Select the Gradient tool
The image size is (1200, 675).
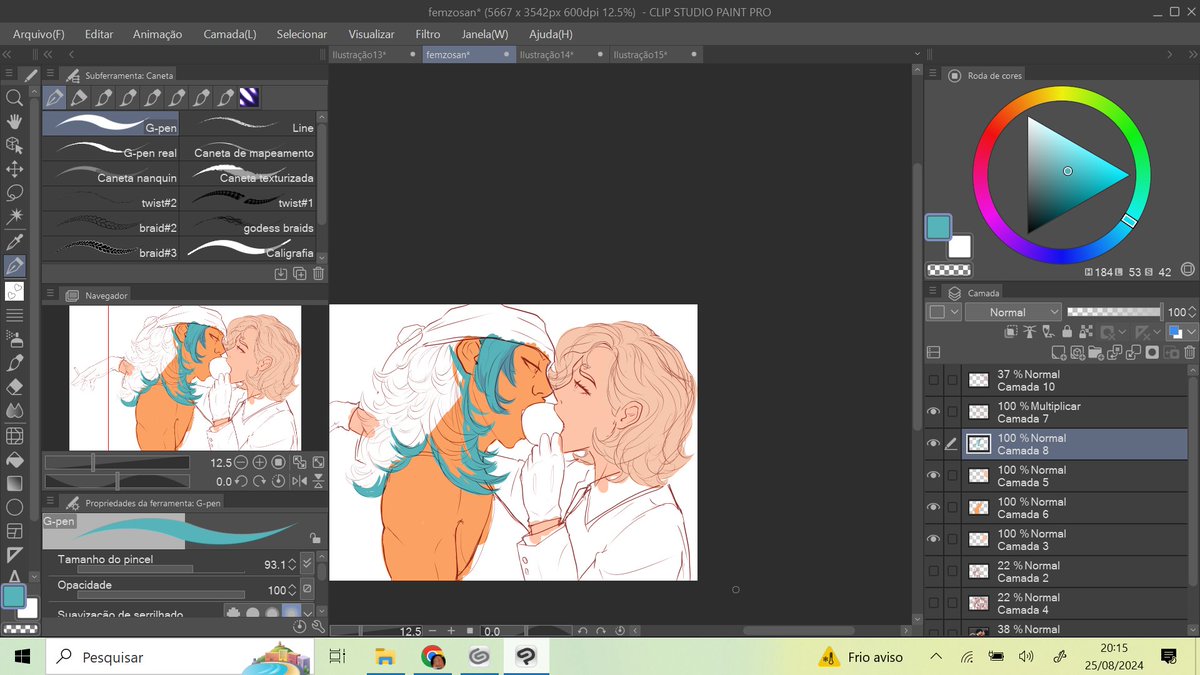point(14,483)
